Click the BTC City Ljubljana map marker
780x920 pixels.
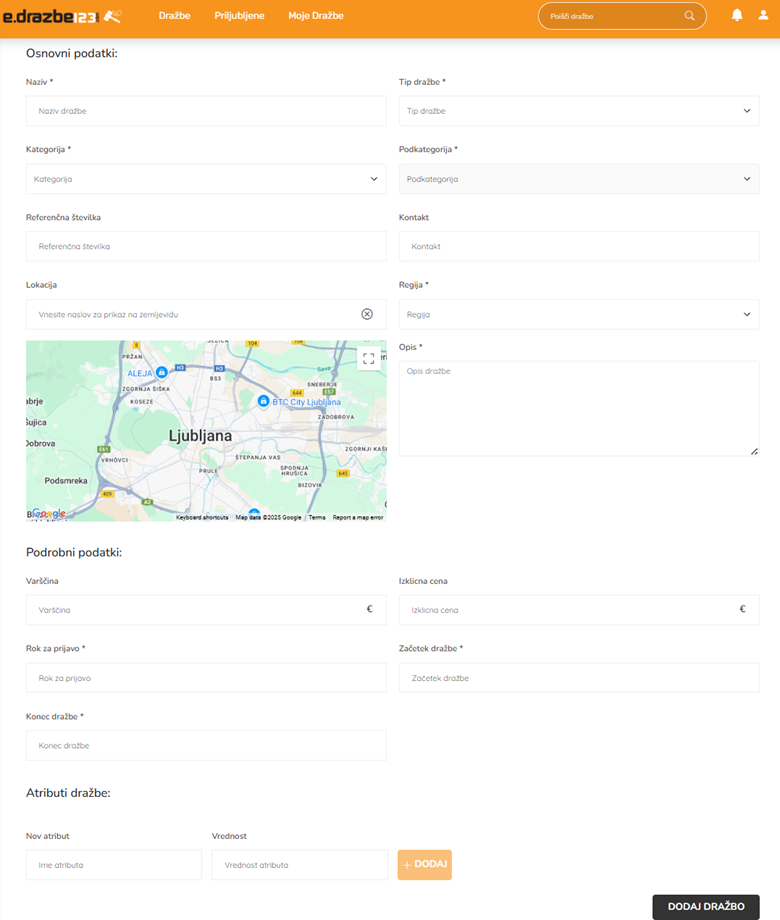[x=263, y=401]
